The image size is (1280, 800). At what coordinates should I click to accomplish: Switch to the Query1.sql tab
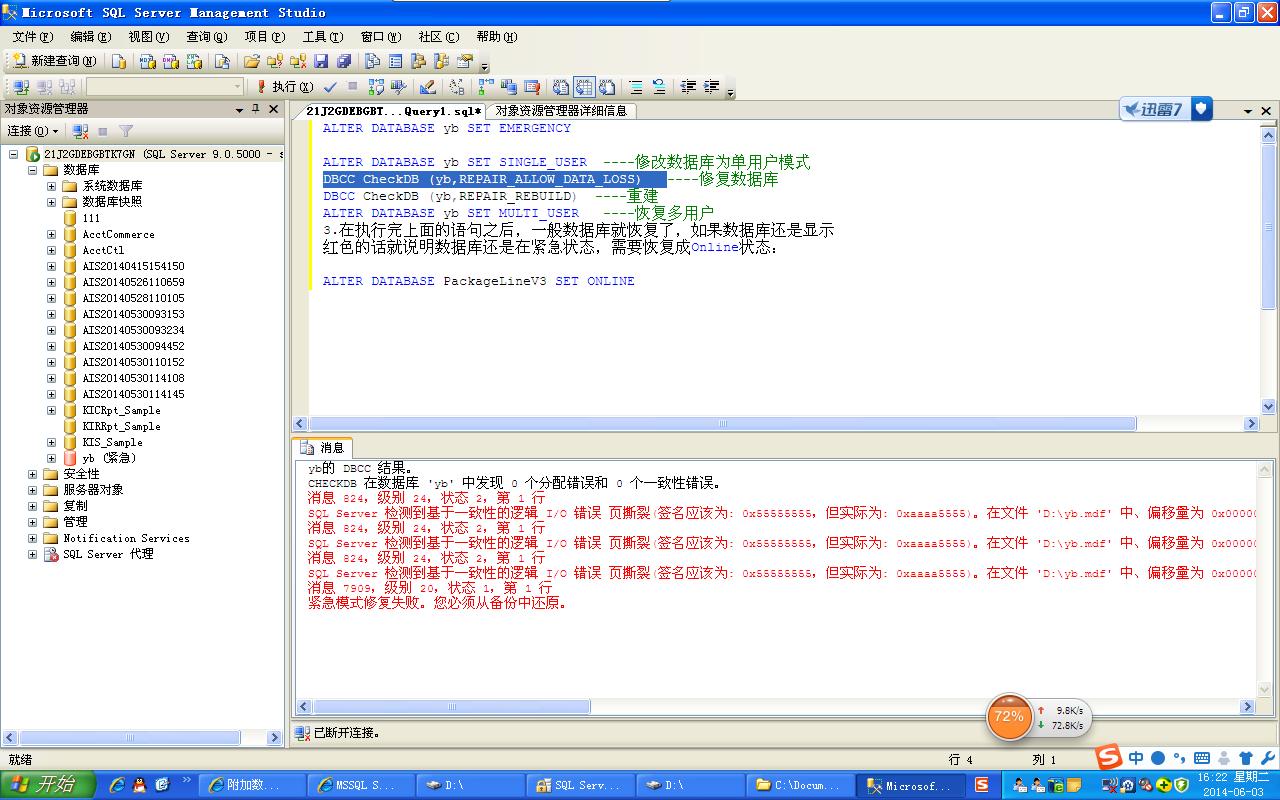[x=394, y=111]
